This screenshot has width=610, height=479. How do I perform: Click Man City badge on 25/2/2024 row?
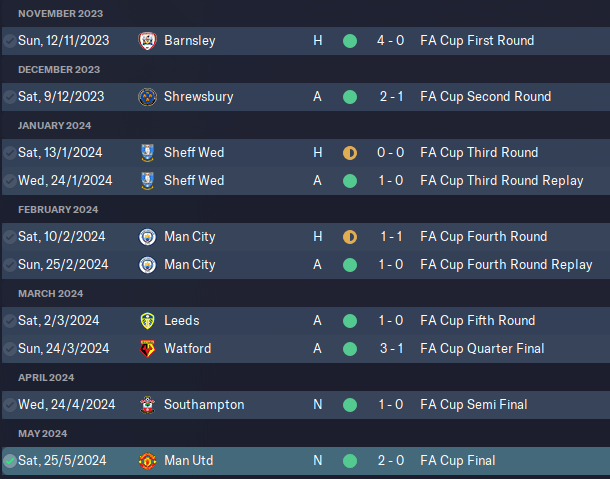tap(148, 265)
